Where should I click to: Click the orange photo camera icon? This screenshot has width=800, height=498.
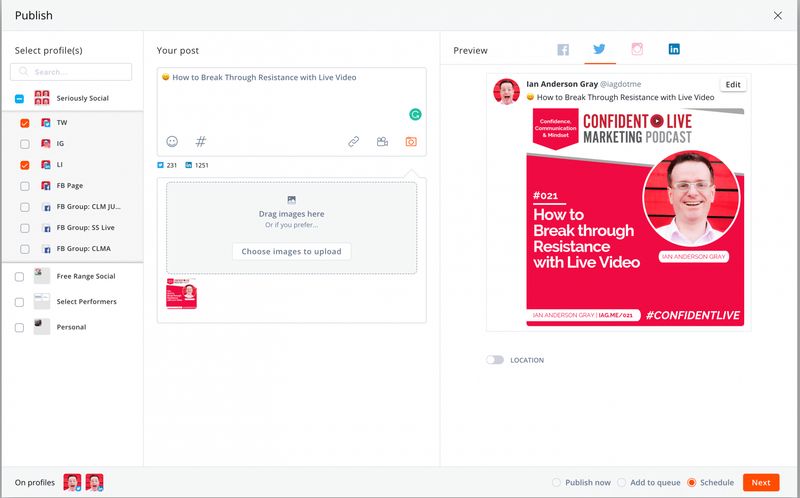tap(411, 141)
